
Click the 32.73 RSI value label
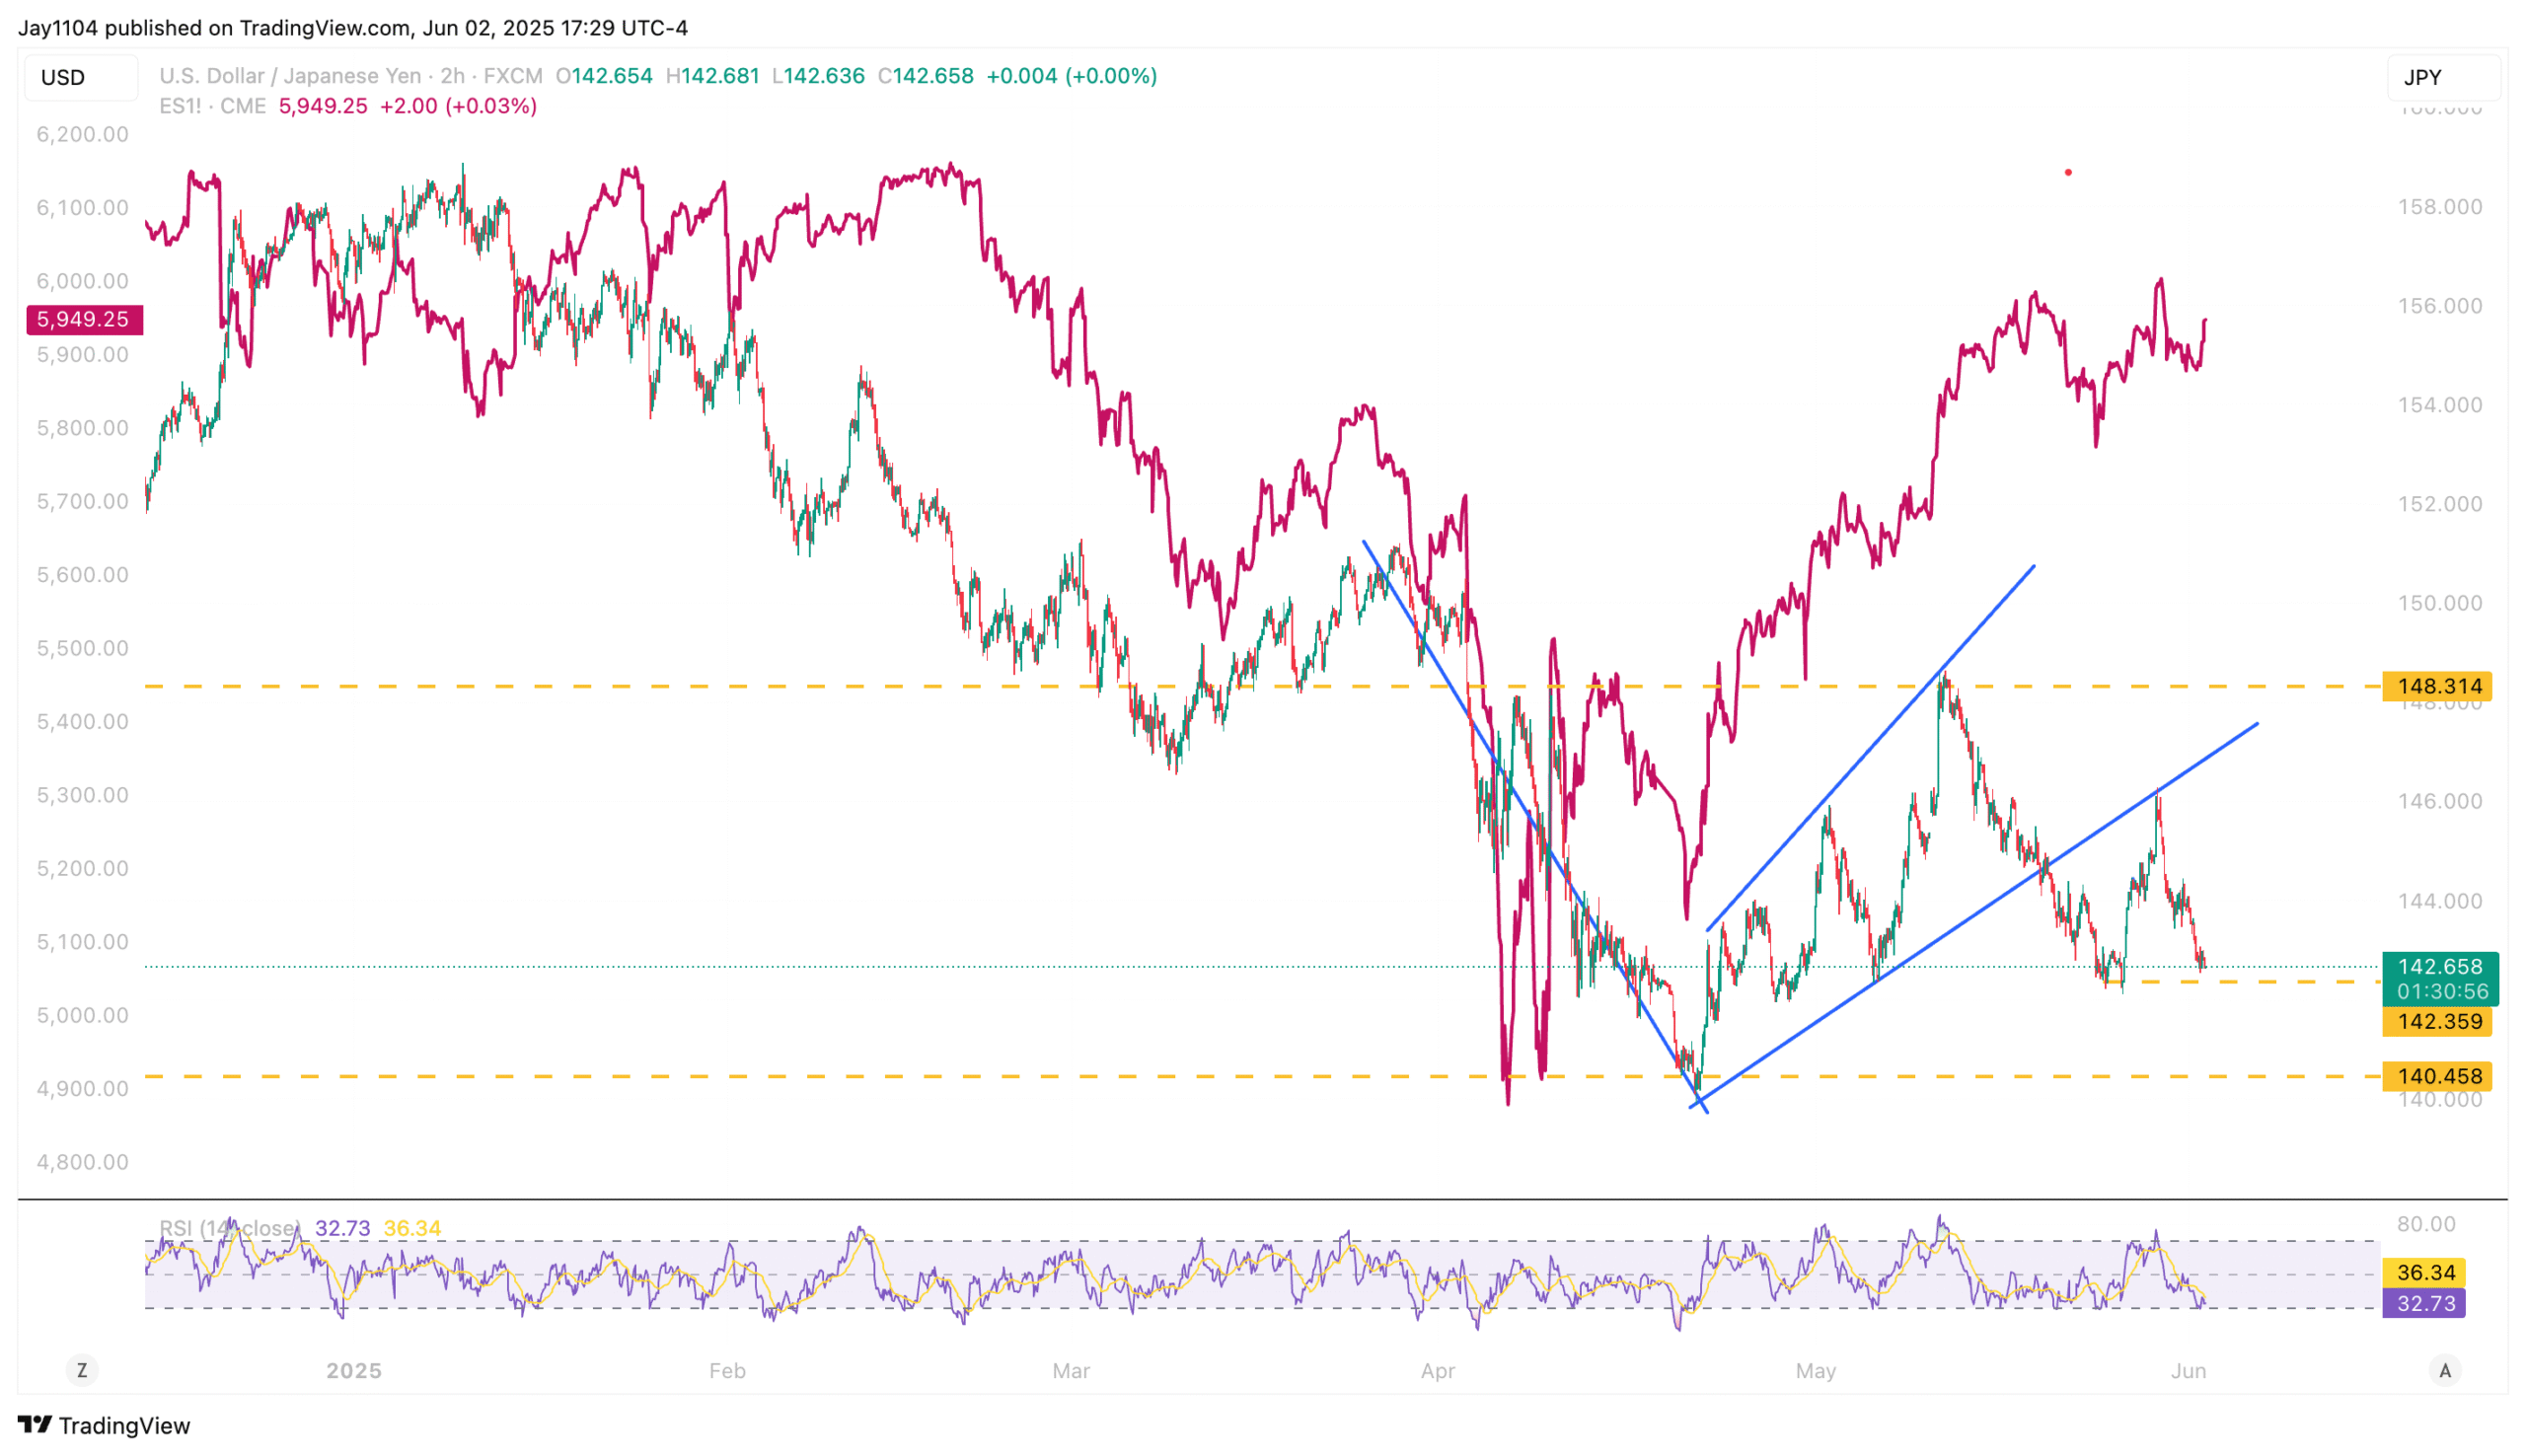[2424, 1303]
